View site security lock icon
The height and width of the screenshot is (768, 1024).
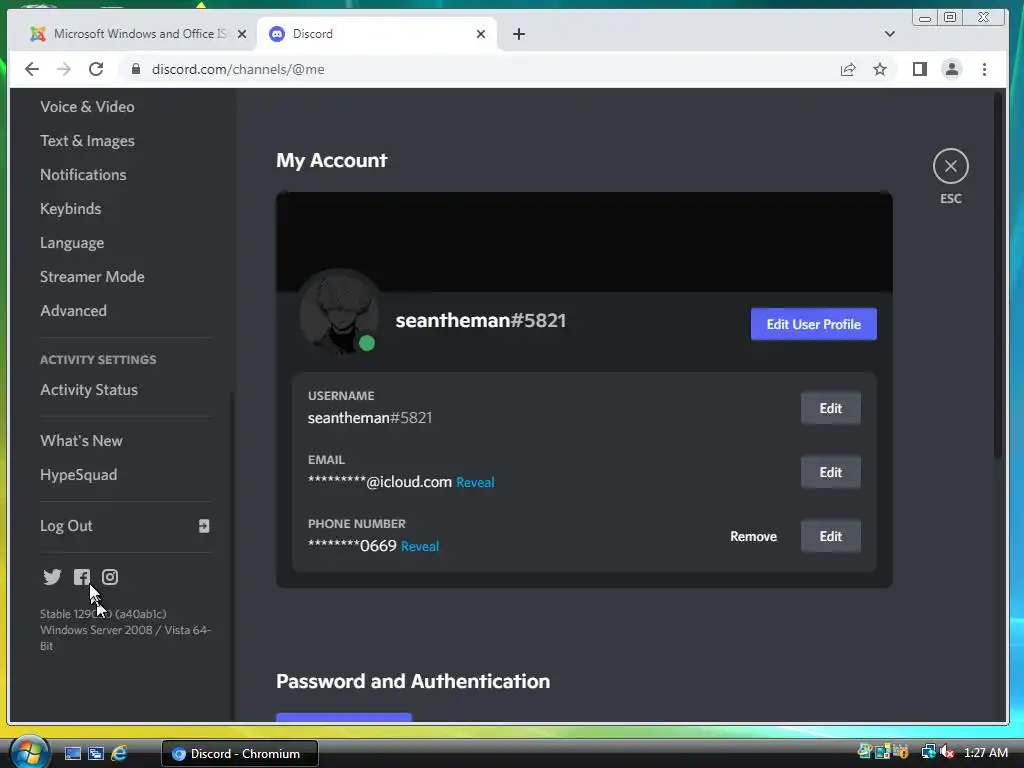(x=136, y=69)
